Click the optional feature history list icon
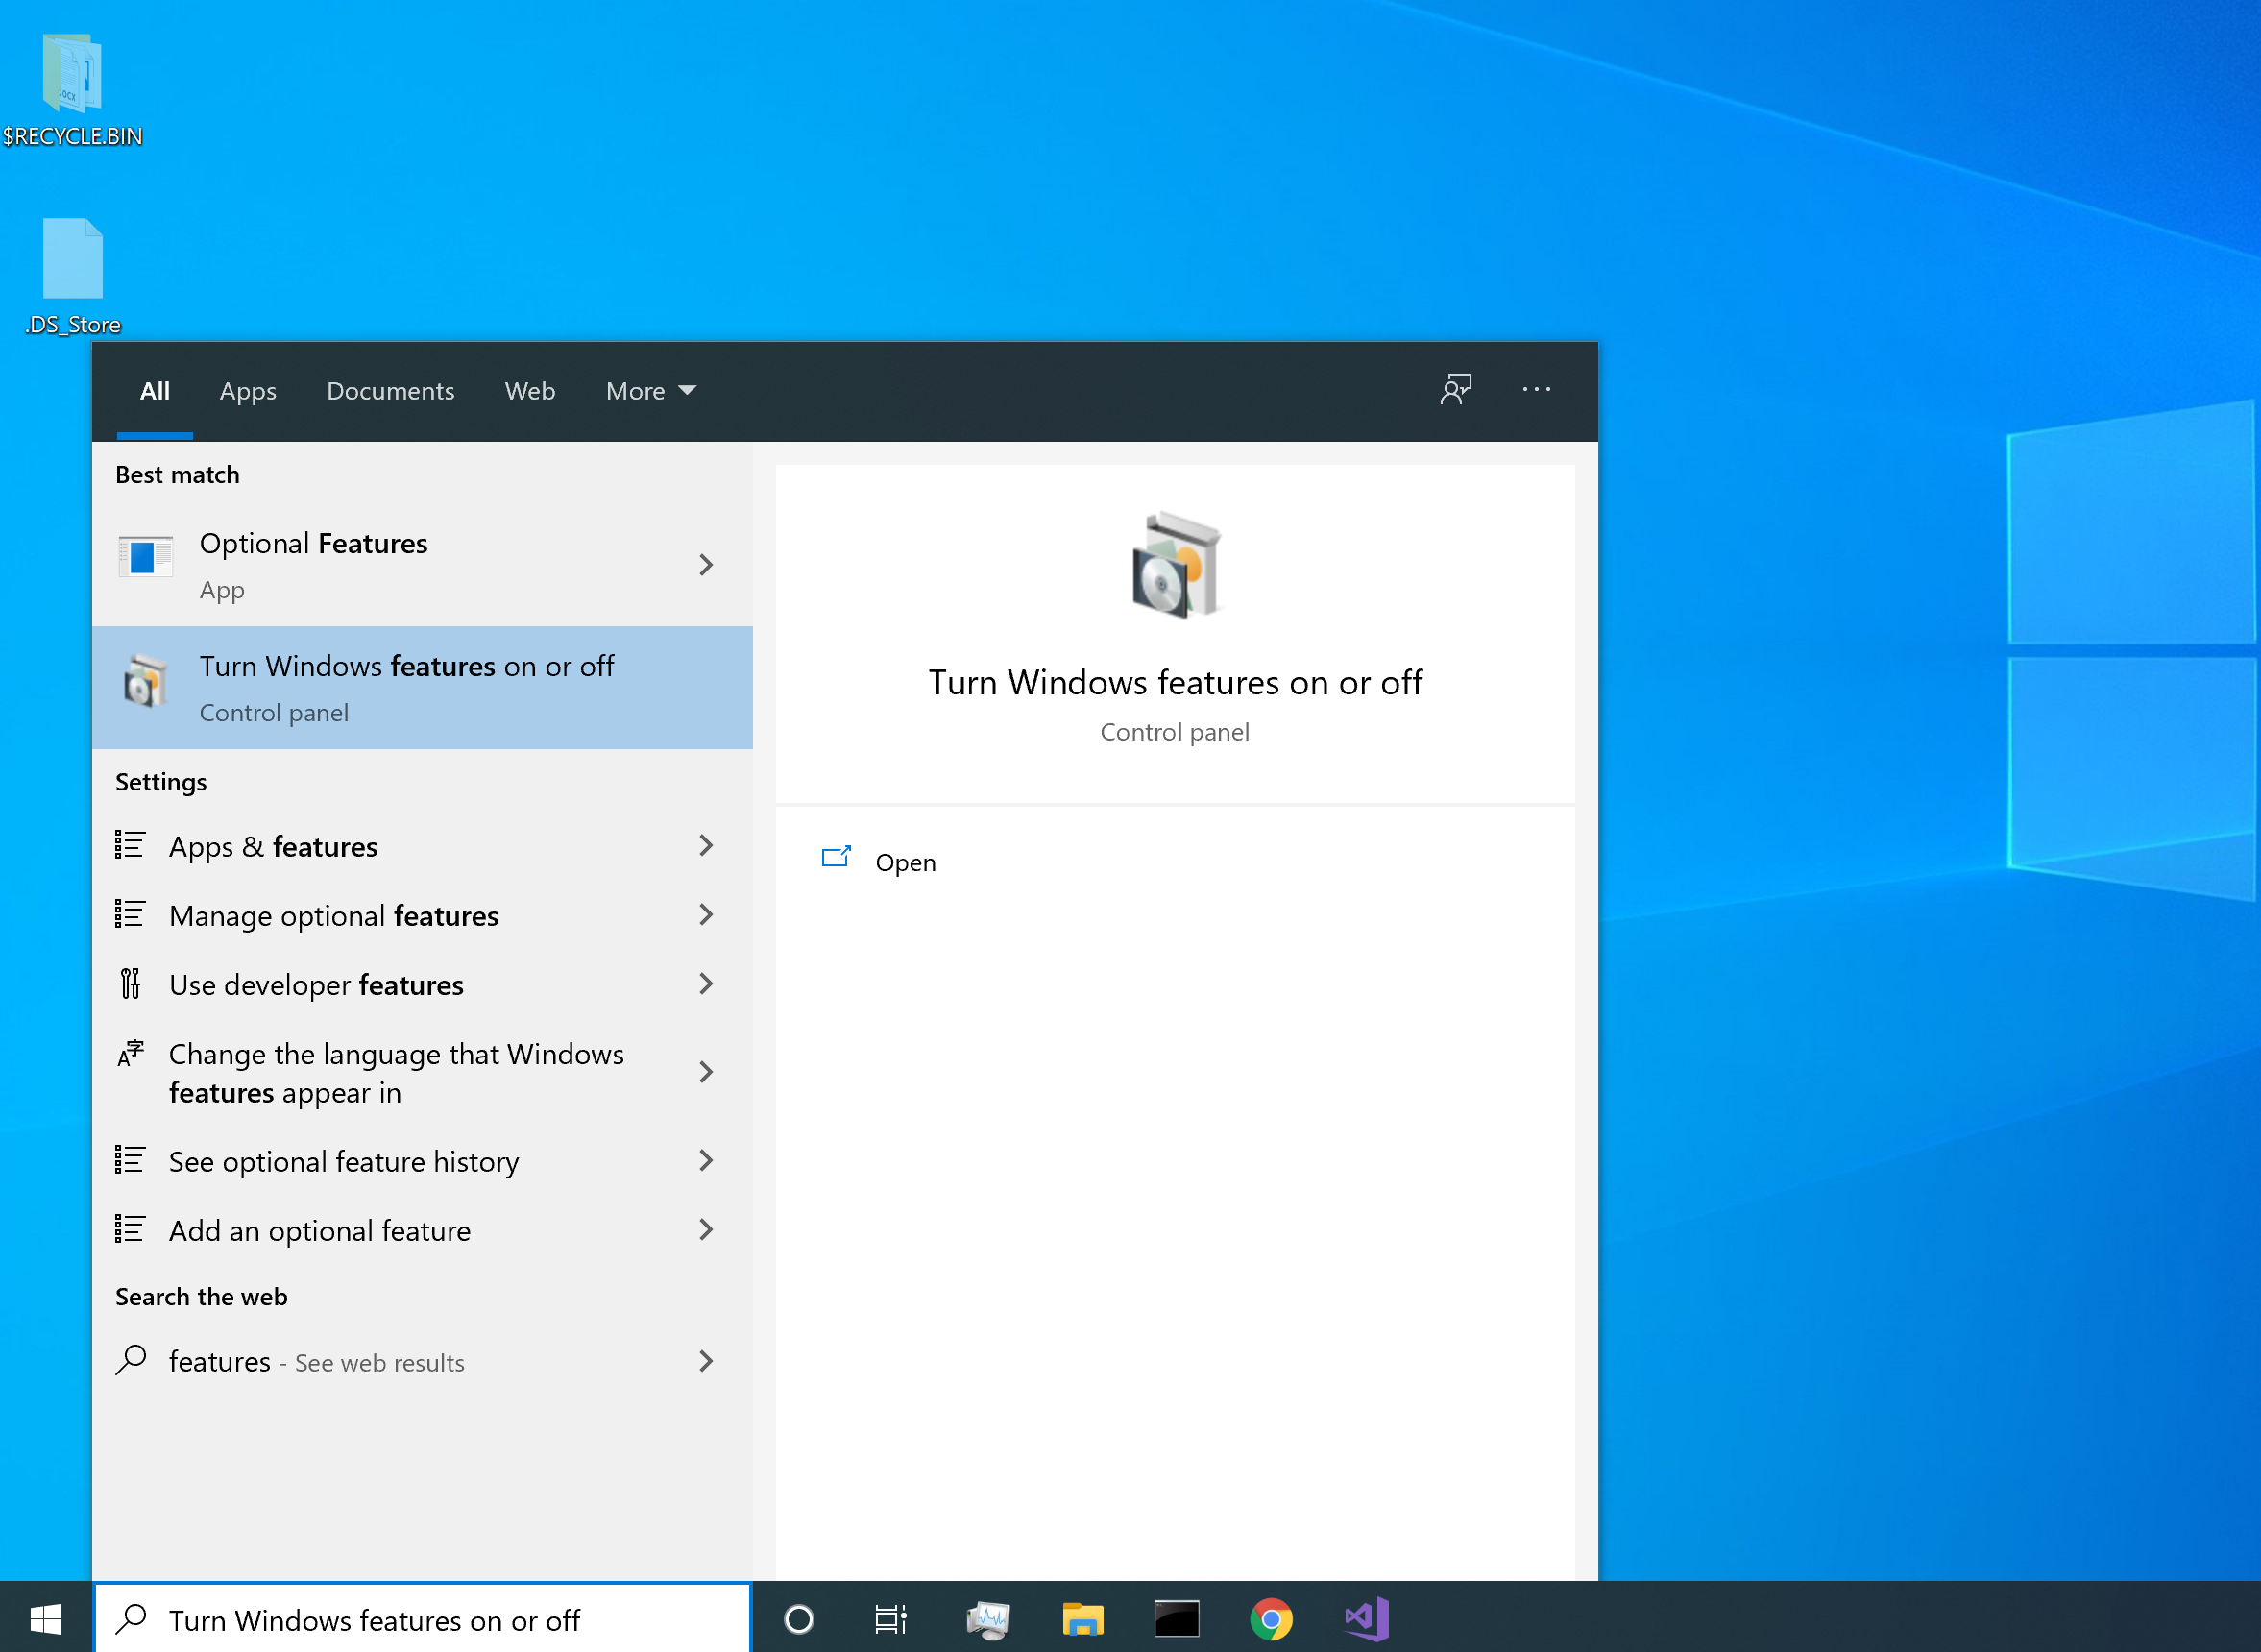This screenshot has width=2261, height=1652. (x=130, y=1160)
